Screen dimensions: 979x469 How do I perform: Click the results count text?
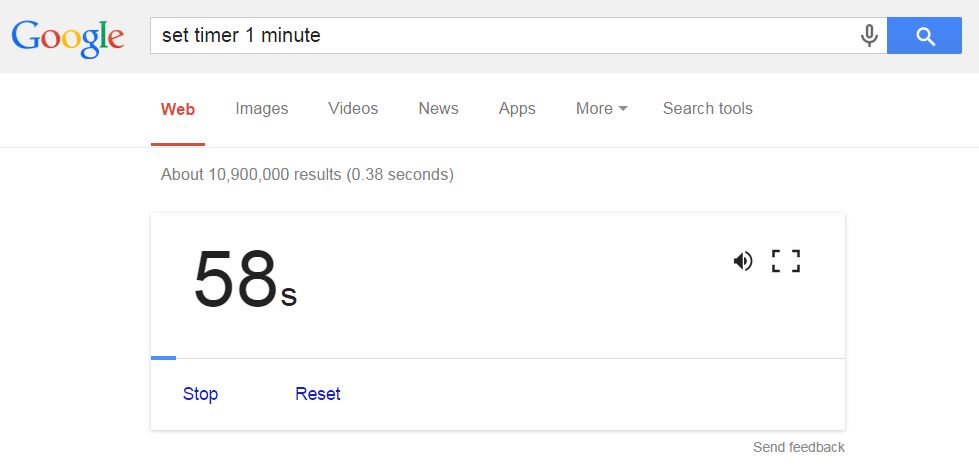click(x=307, y=174)
